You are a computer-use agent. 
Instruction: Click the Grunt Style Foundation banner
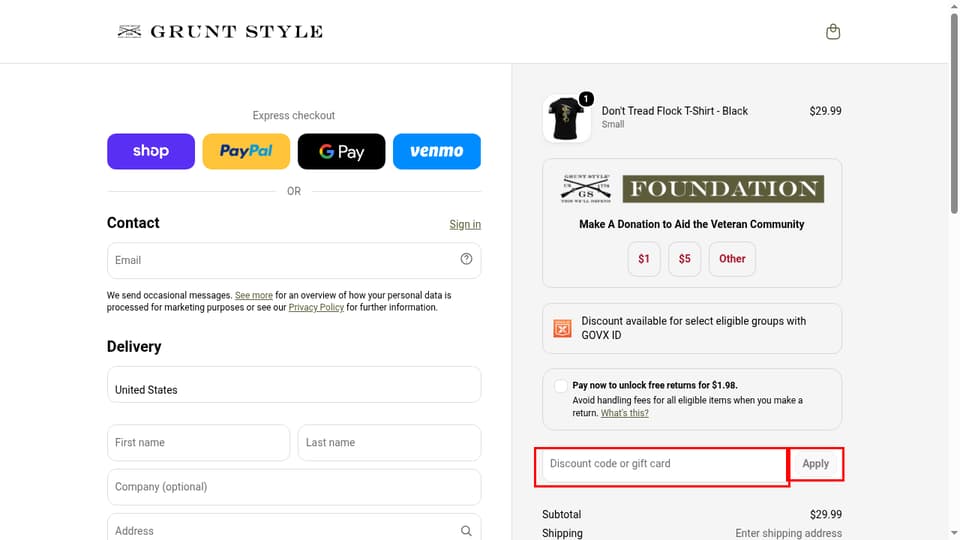692,189
